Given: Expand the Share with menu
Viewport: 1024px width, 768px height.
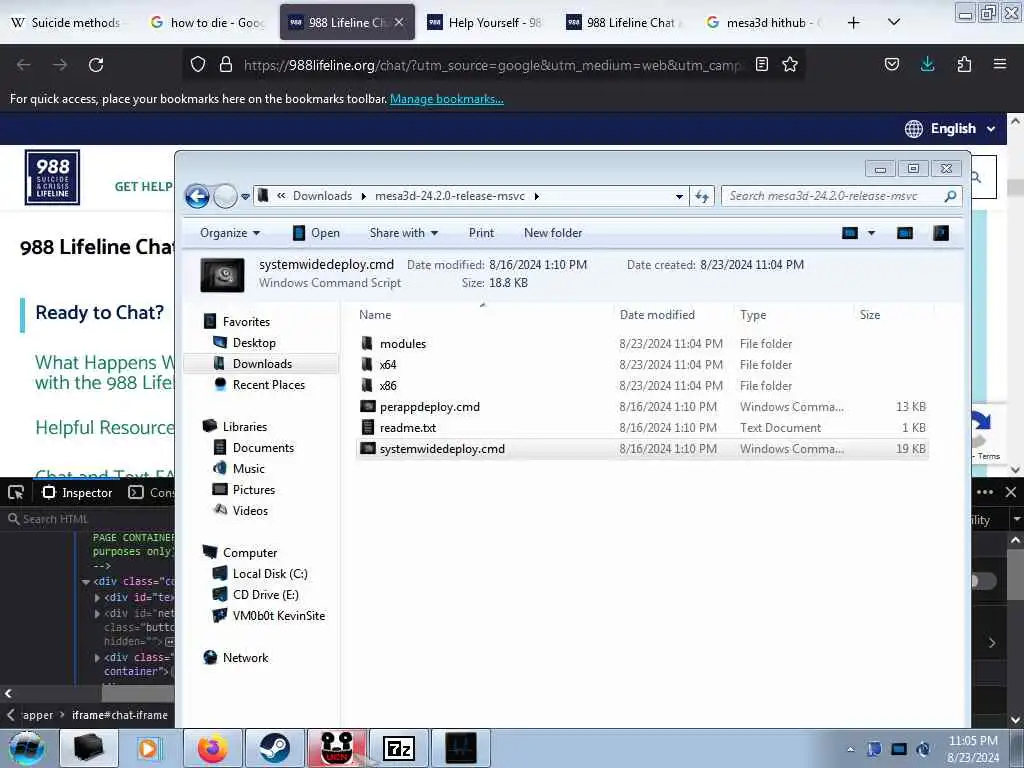Looking at the screenshot, I should [404, 233].
